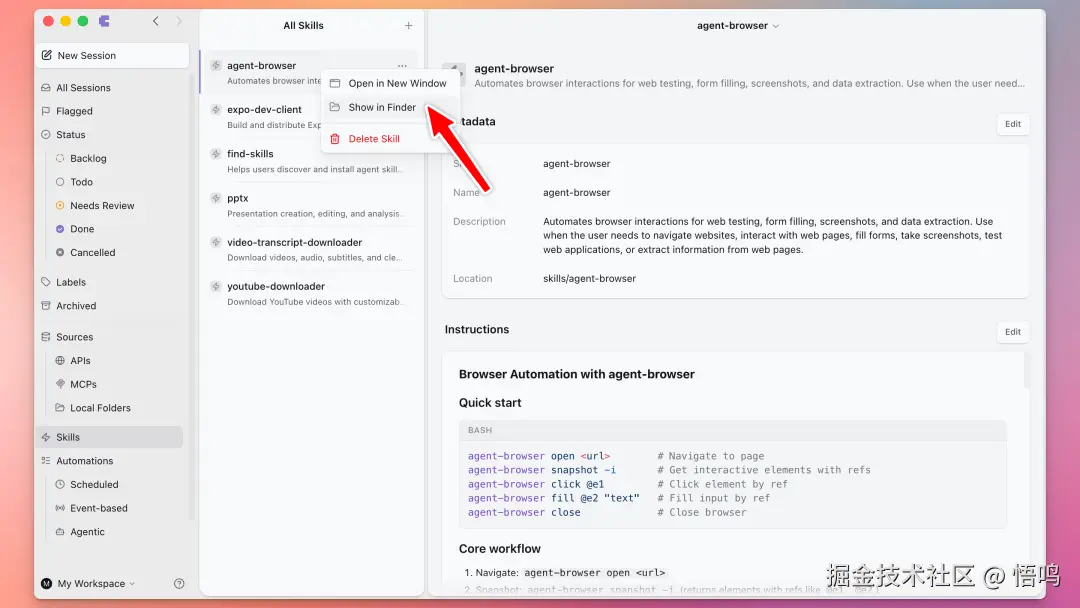Click the skills/agent-browser location value
The width and height of the screenshot is (1080, 608).
[x=589, y=278]
